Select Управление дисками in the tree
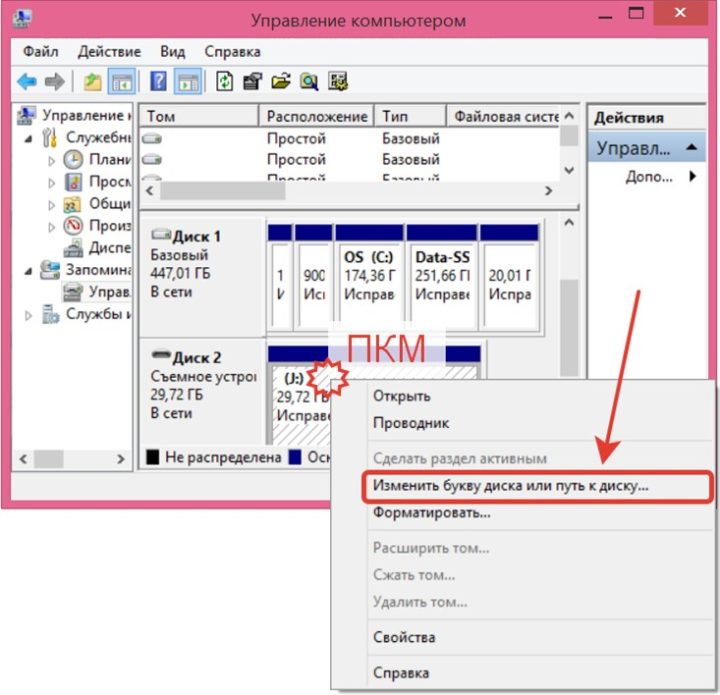The height and width of the screenshot is (695, 720). tap(108, 292)
